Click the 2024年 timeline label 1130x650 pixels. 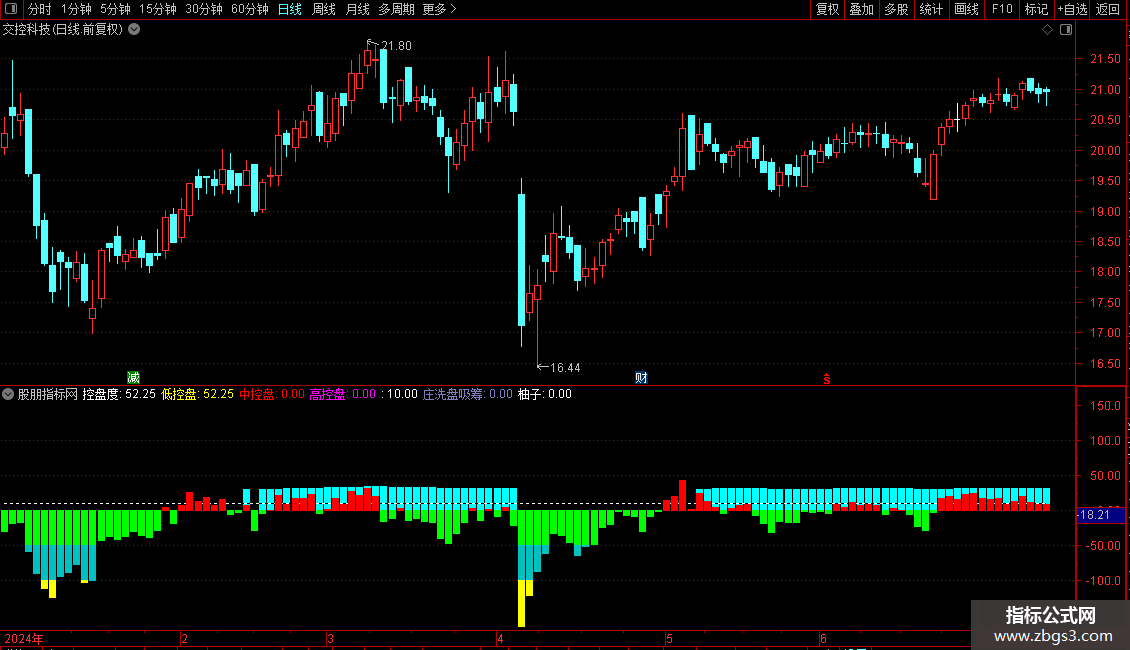pos(24,639)
